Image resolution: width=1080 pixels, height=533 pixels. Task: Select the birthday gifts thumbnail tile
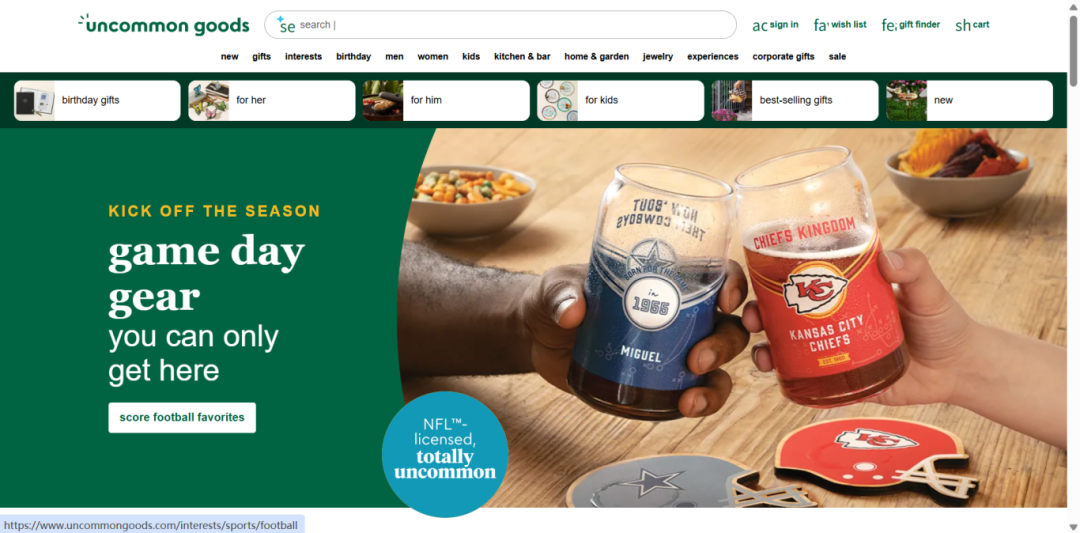pos(97,101)
